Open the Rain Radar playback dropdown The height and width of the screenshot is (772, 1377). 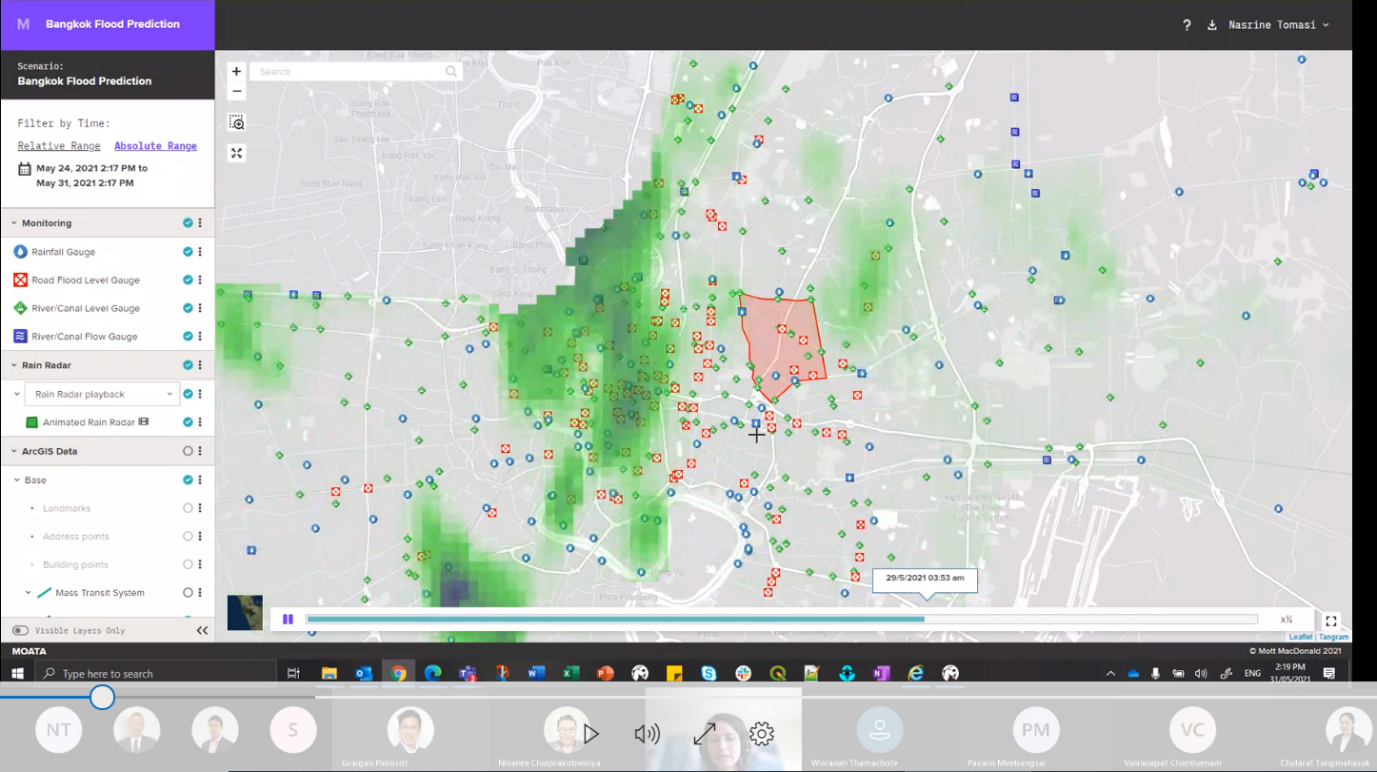pos(102,394)
